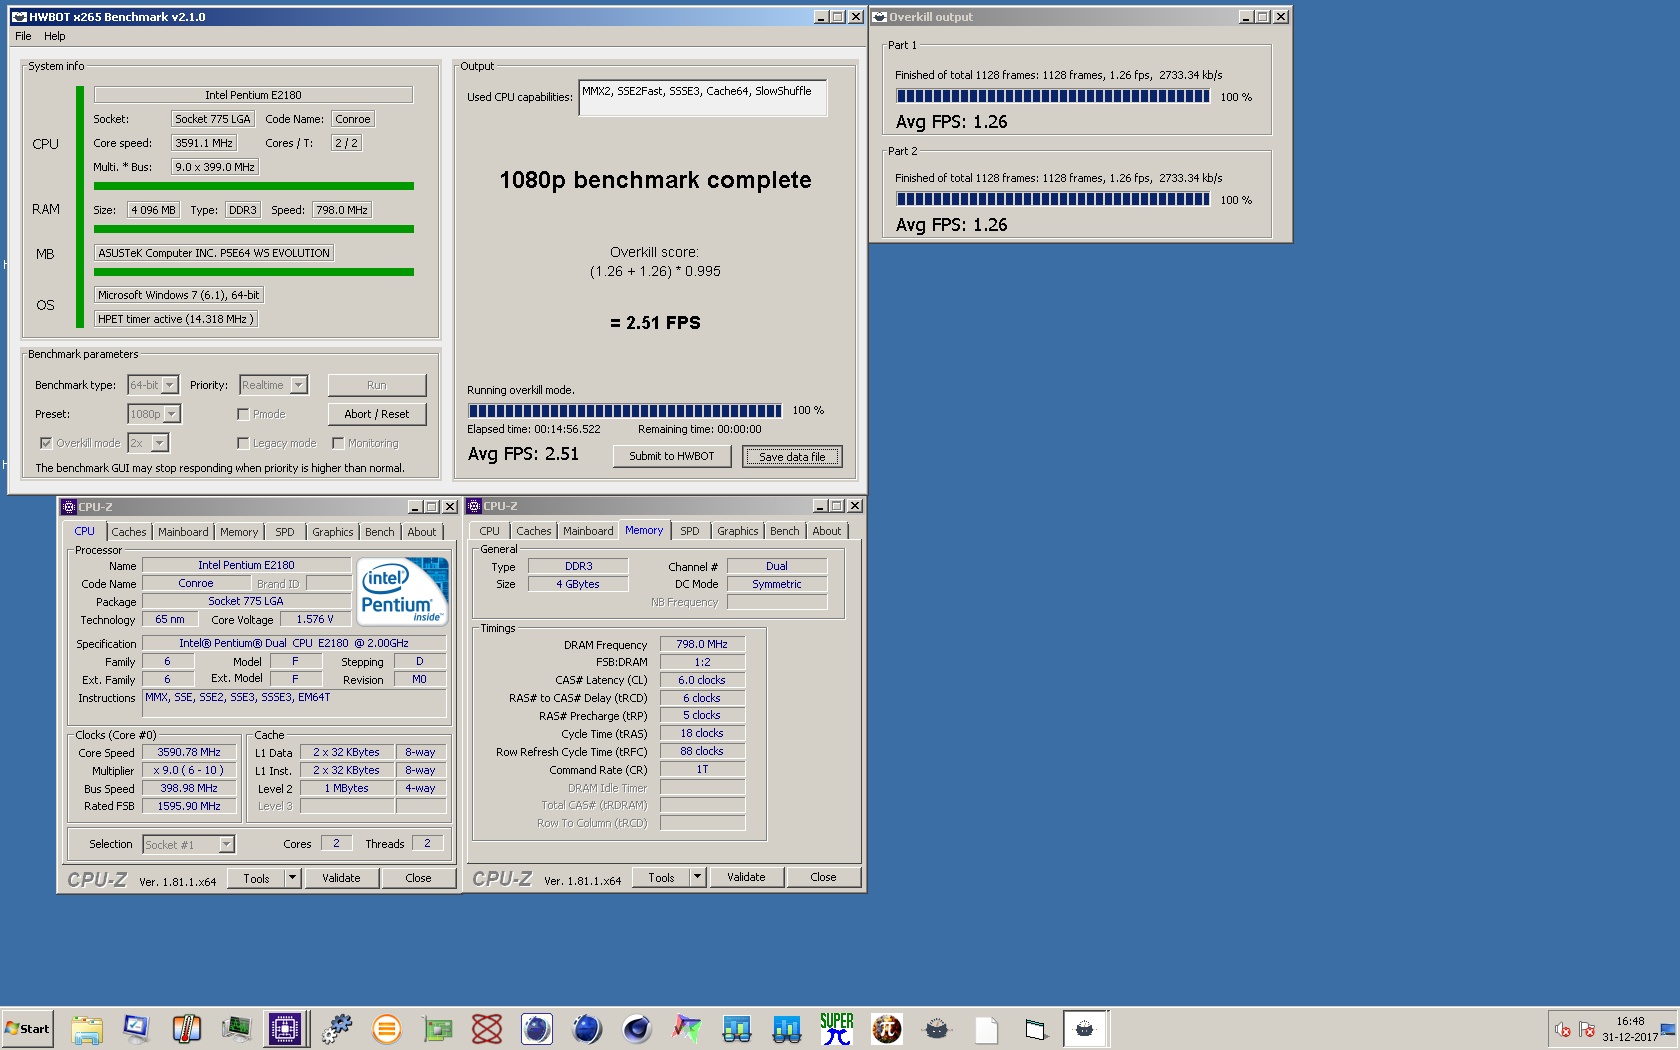
Task: Click the Abort / Reset button
Action: point(377,414)
